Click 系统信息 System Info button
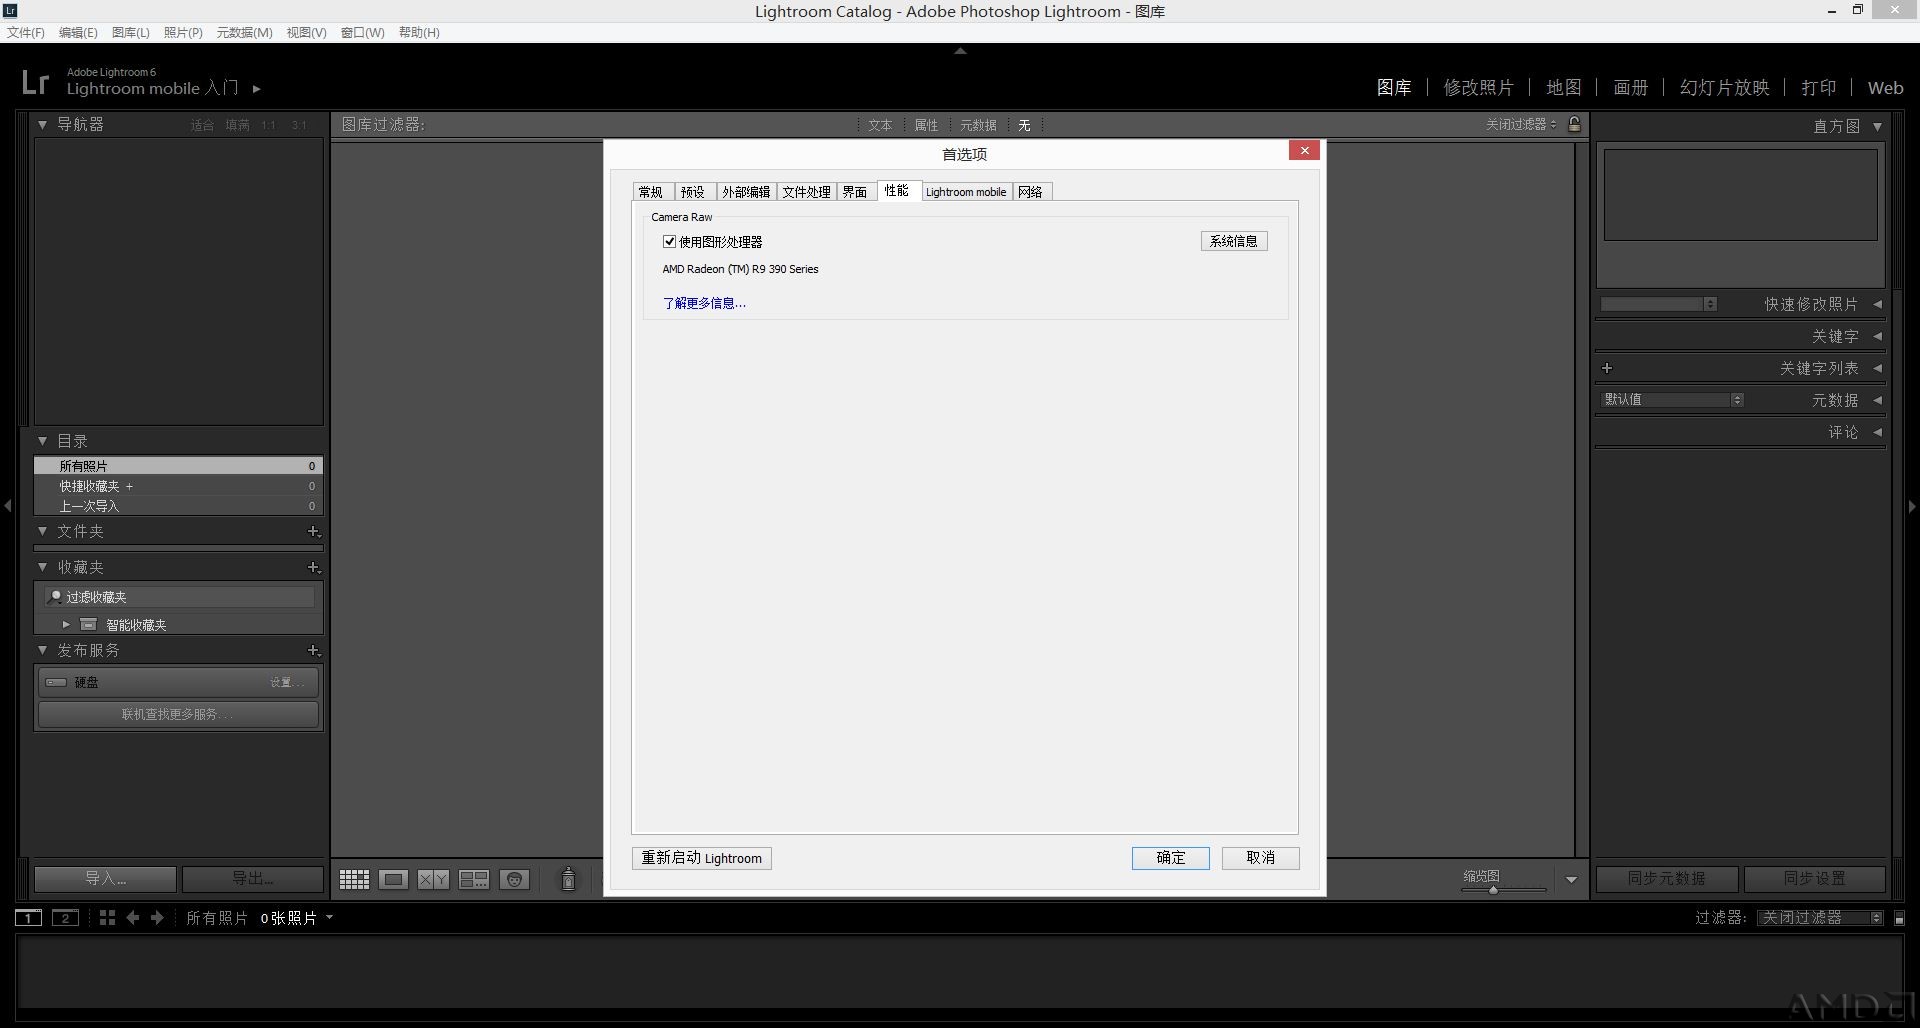 click(1234, 241)
